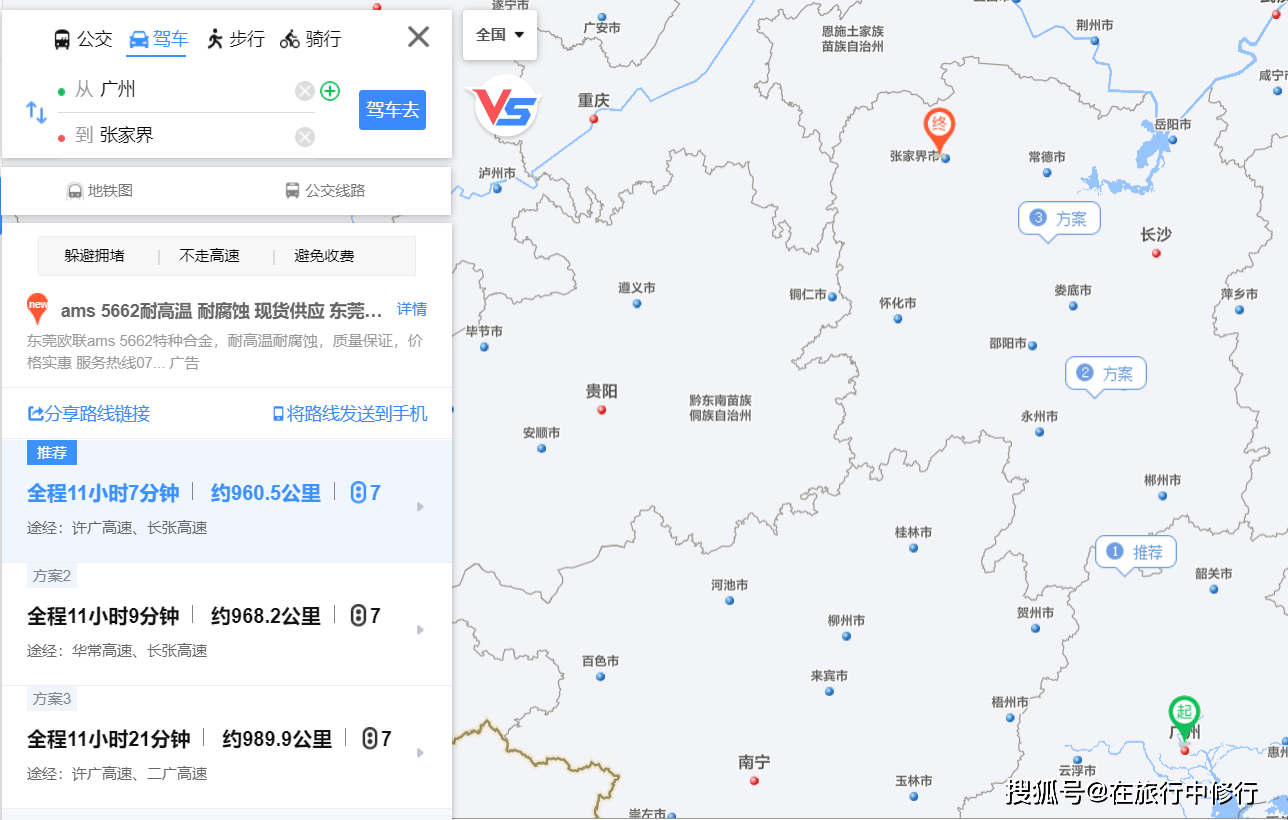Close the route planning panel
Screen dimensions: 1288x820
coord(418,37)
